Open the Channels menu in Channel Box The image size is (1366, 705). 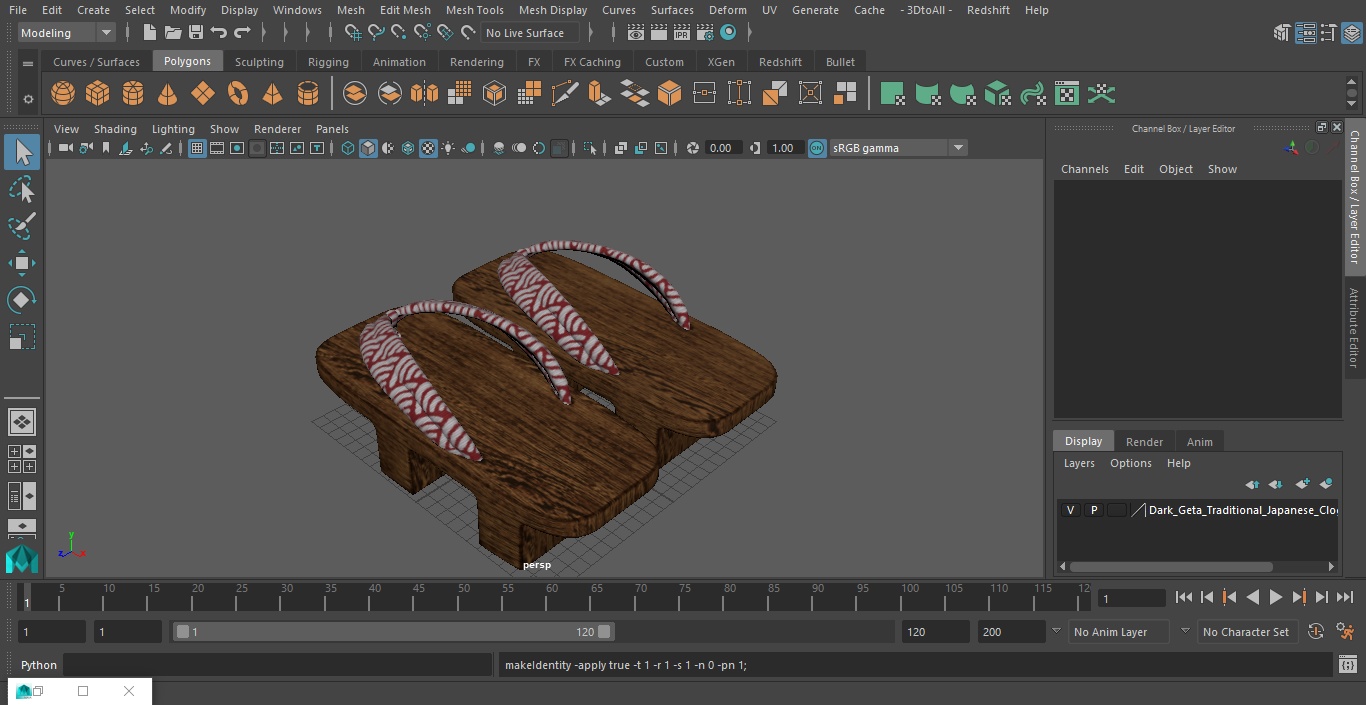(x=1084, y=169)
